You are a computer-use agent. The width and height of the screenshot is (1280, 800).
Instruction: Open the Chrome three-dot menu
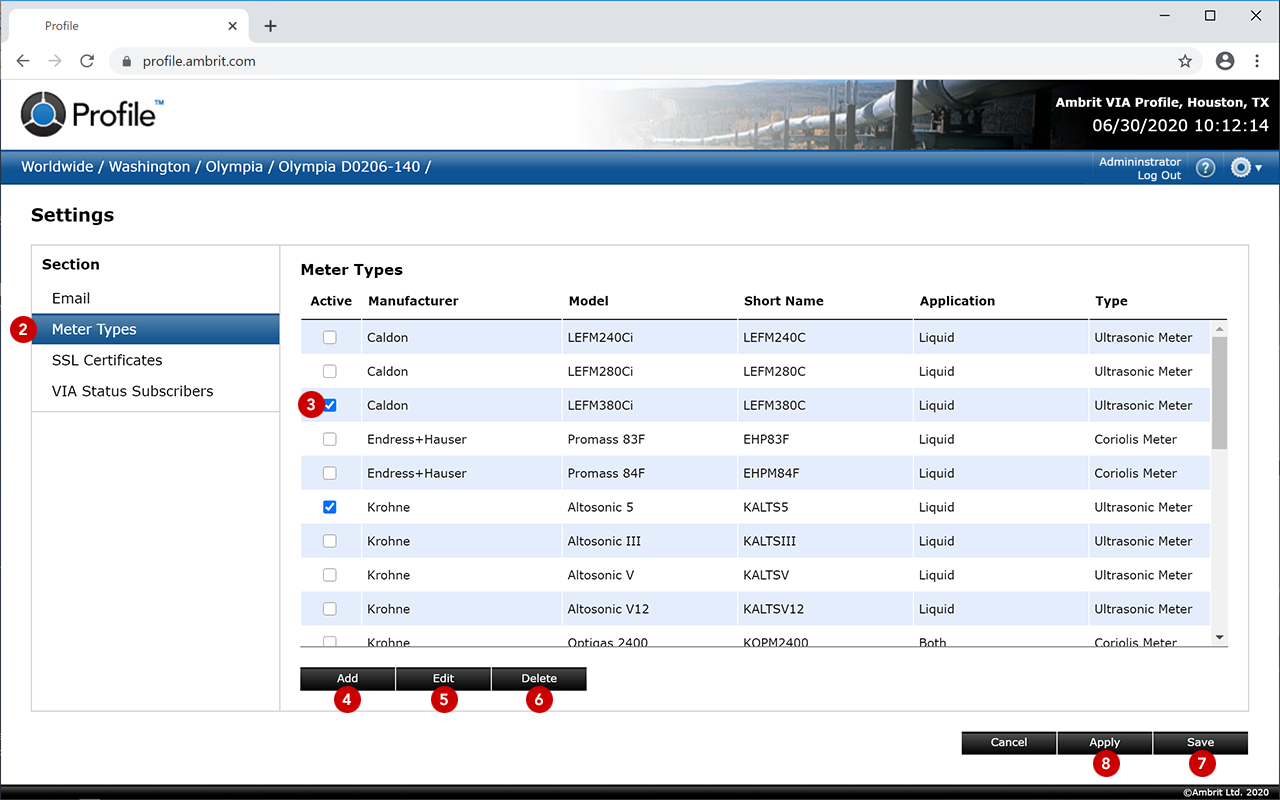tap(1257, 61)
